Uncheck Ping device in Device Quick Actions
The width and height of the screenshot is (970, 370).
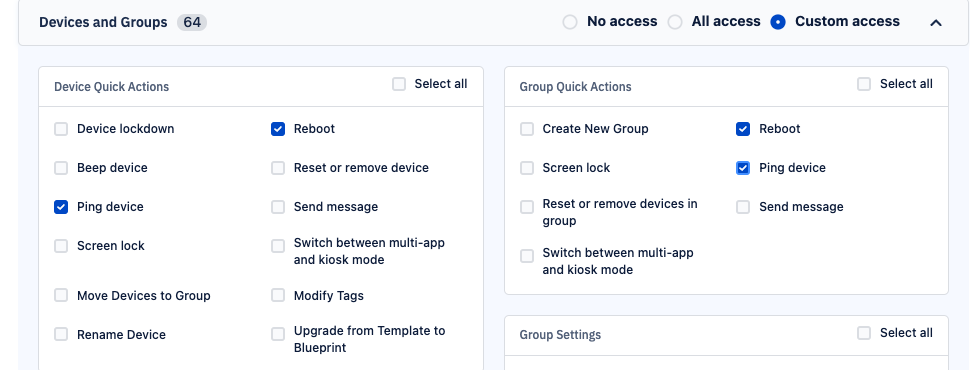[61, 207]
